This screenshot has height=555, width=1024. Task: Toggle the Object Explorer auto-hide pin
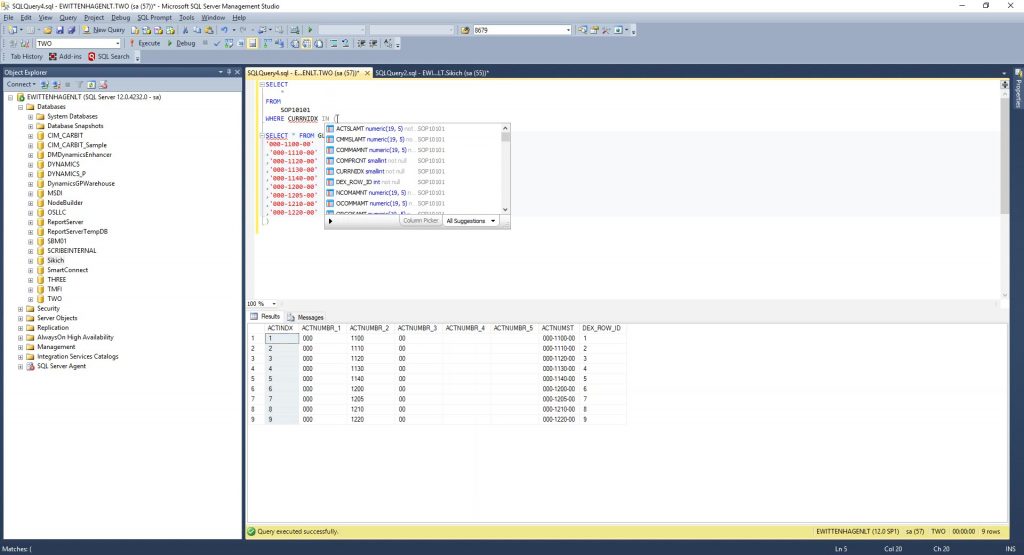tap(229, 72)
